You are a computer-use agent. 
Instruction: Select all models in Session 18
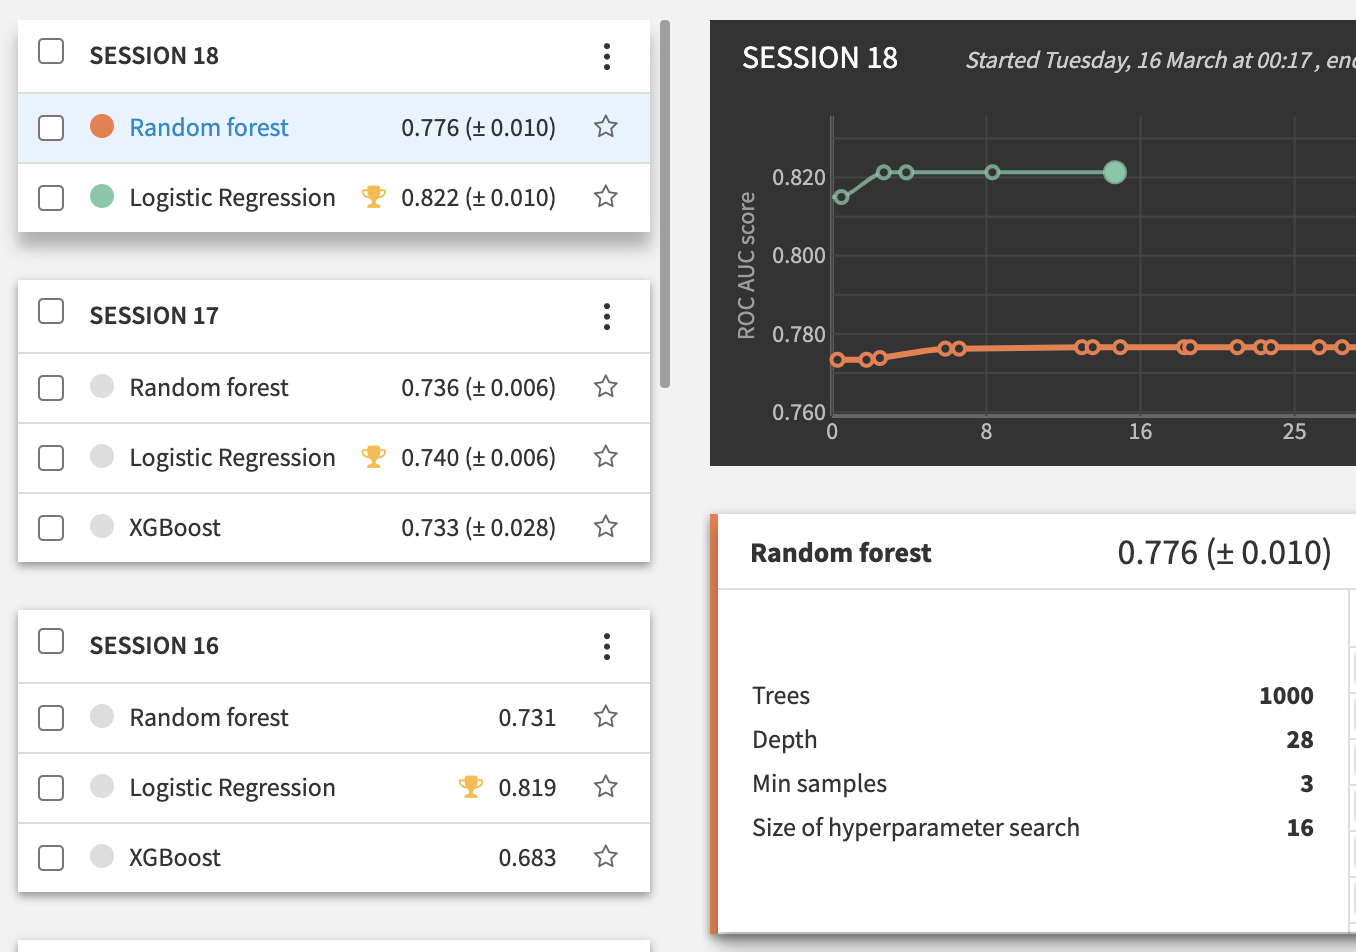pos(51,51)
